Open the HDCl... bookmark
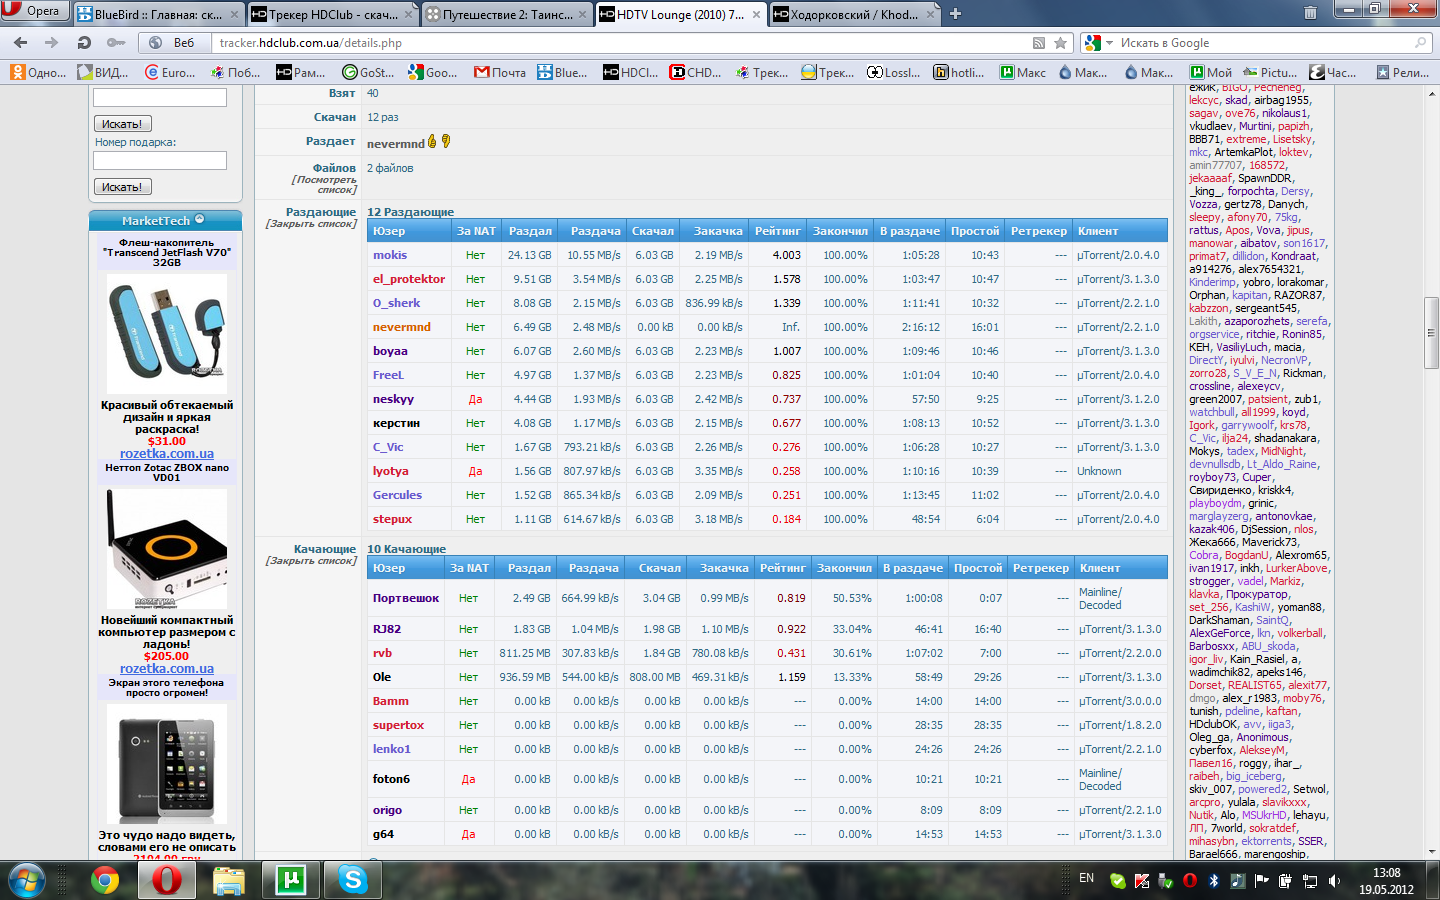Image resolution: width=1440 pixels, height=900 pixels. 631,72
